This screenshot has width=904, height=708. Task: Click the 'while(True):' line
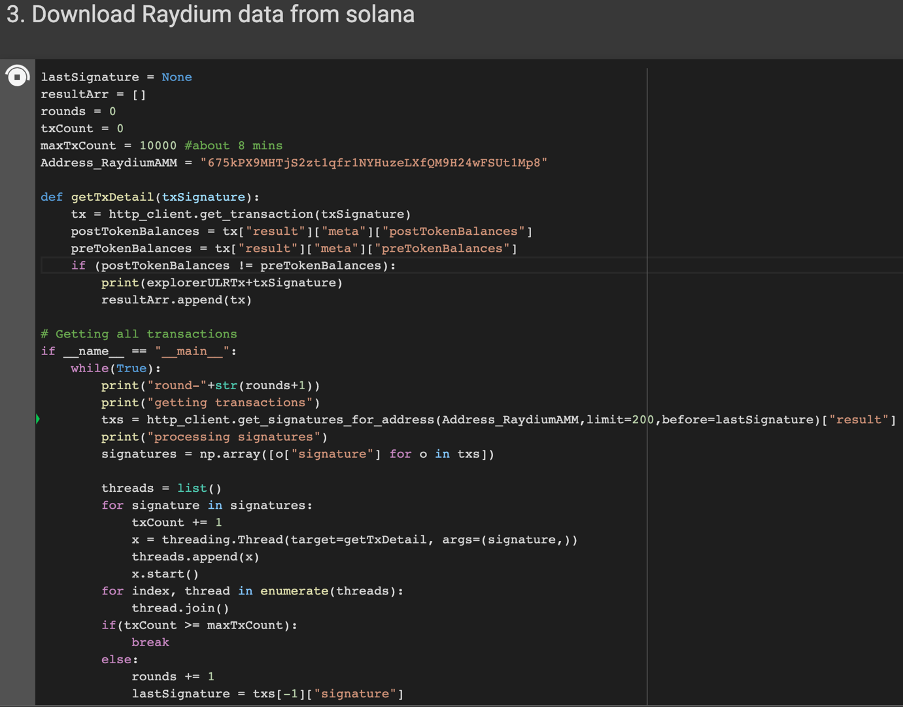tap(116, 368)
